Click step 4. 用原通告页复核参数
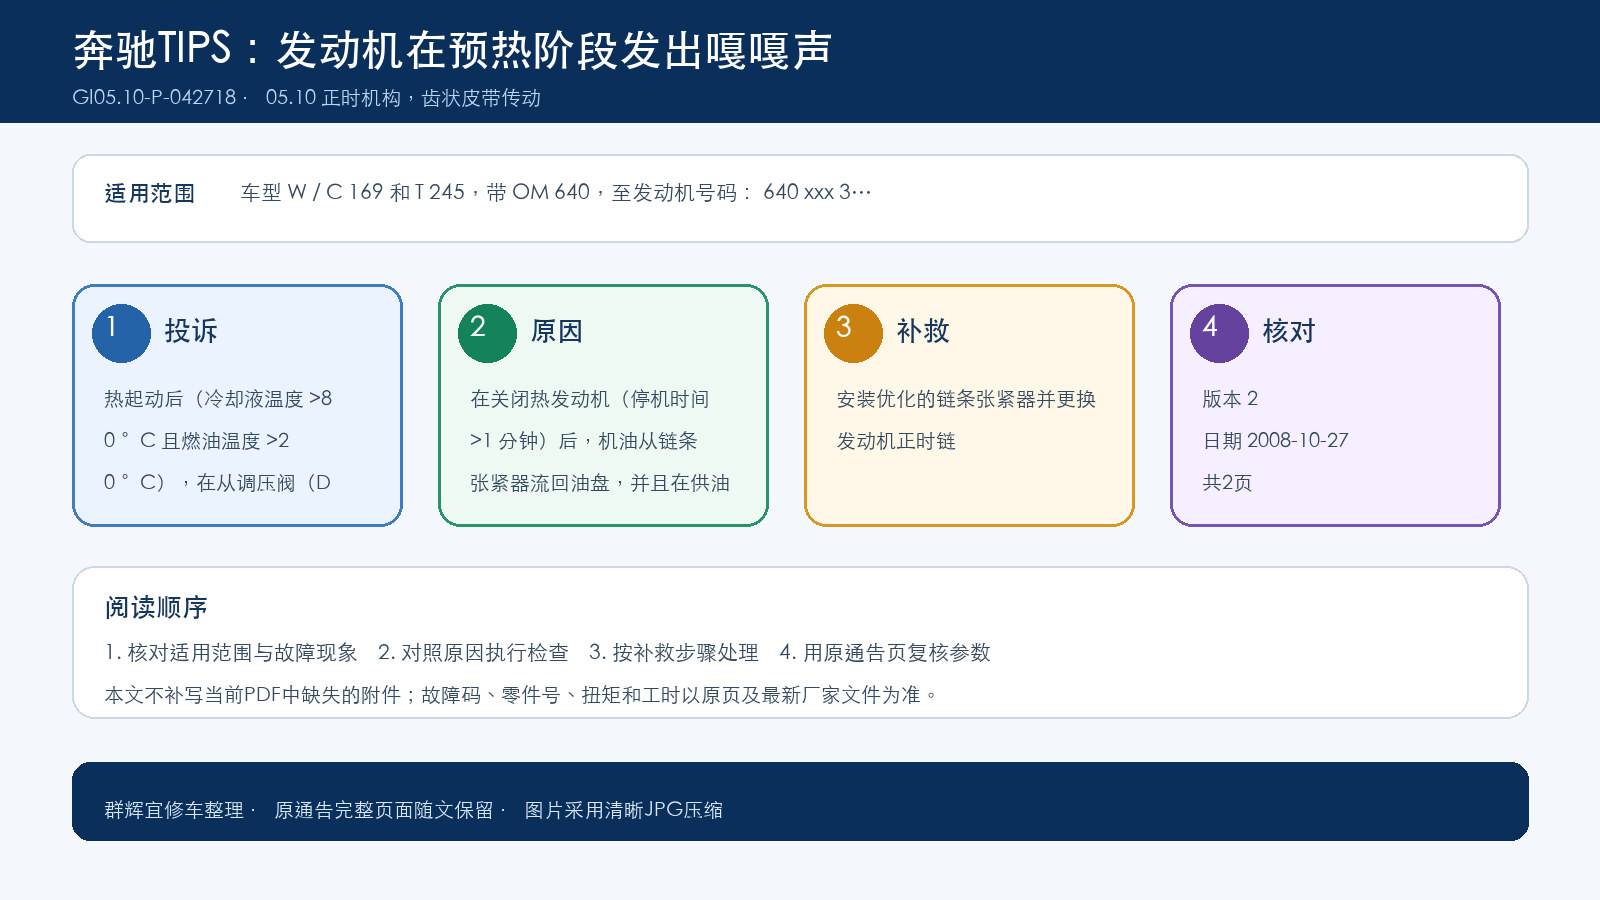 click(885, 653)
